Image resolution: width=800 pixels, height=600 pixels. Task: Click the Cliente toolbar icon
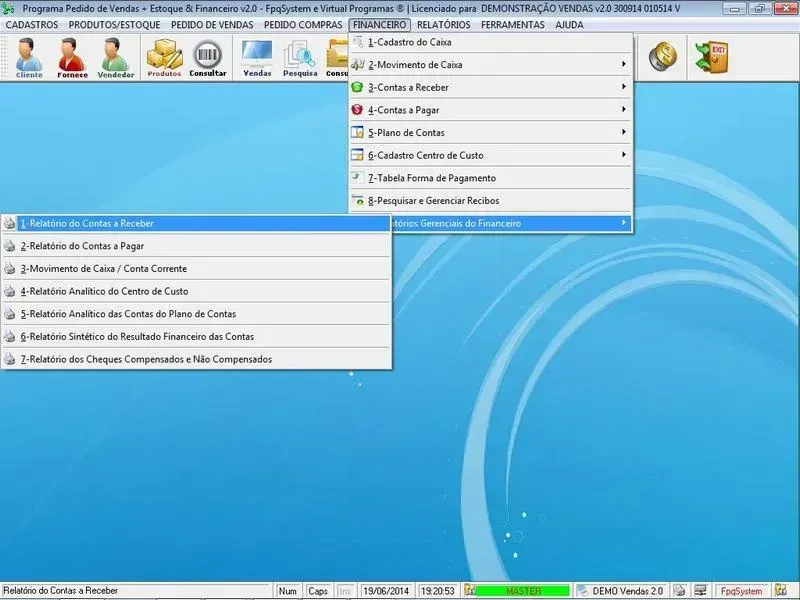[x=29, y=57]
